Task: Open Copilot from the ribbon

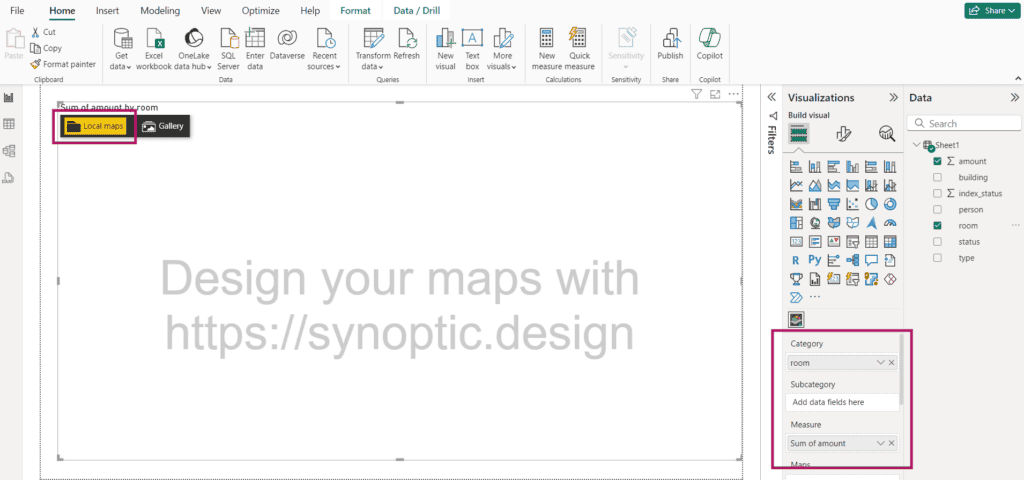Action: click(710, 39)
